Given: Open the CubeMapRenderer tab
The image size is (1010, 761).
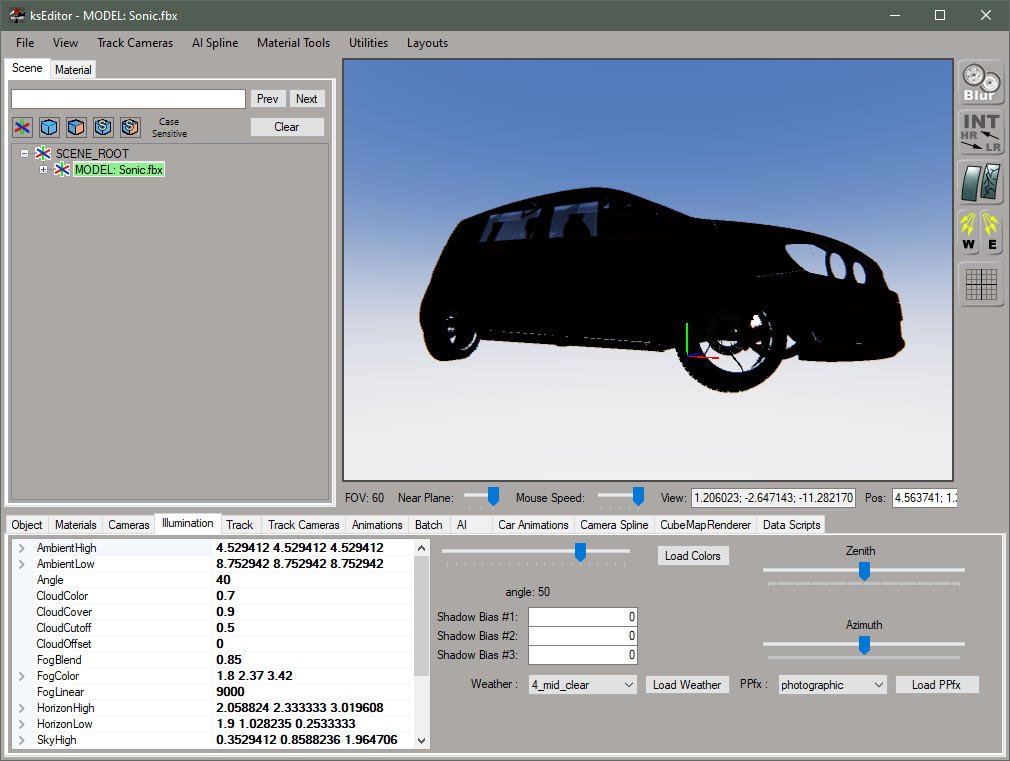Looking at the screenshot, I should (706, 525).
